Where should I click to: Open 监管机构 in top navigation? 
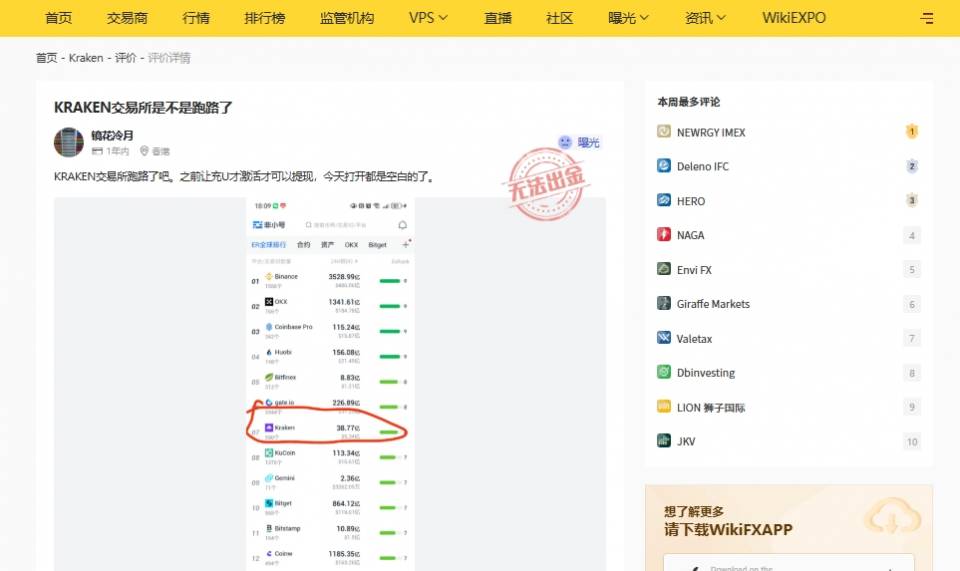point(347,18)
